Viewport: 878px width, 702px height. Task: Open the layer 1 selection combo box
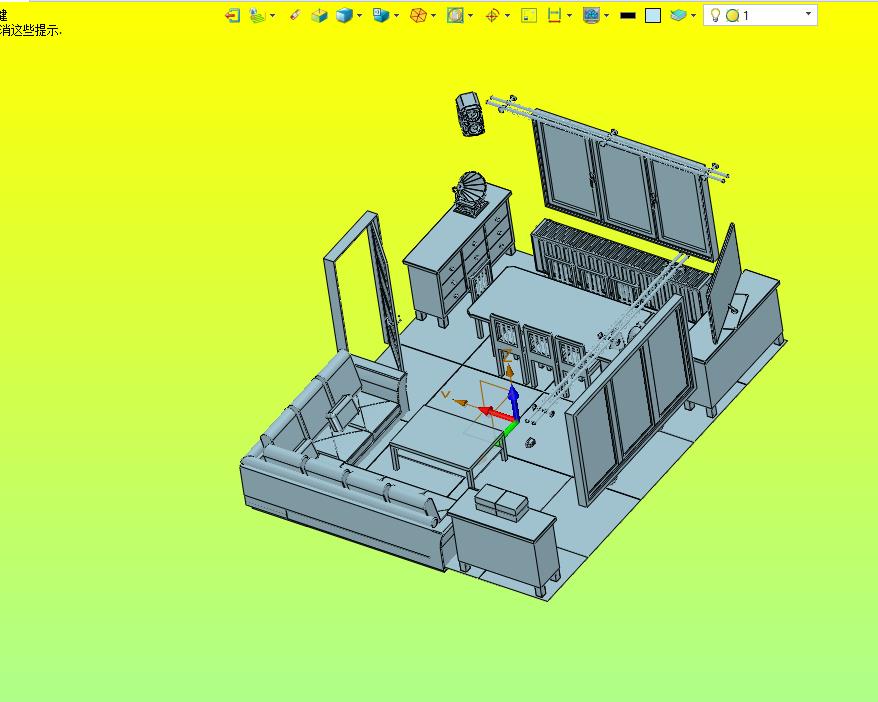(x=760, y=15)
